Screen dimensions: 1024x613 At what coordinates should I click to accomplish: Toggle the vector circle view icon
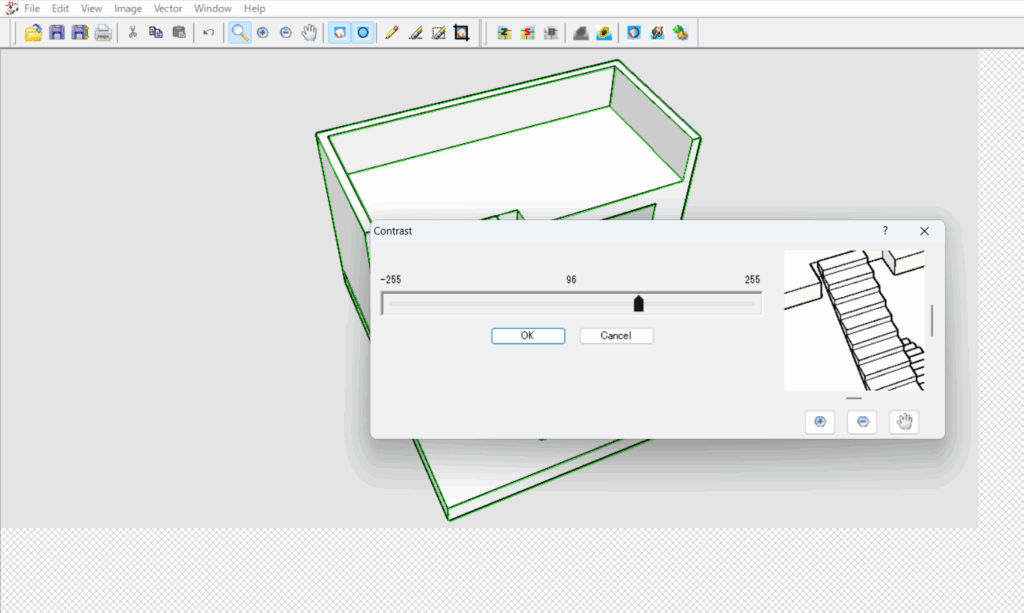pyautogui.click(x=362, y=33)
